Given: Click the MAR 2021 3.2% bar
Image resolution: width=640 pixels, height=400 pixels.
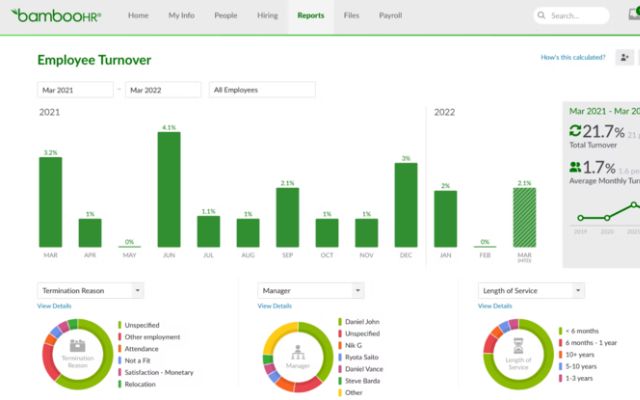Looking at the screenshot, I should [51, 202].
